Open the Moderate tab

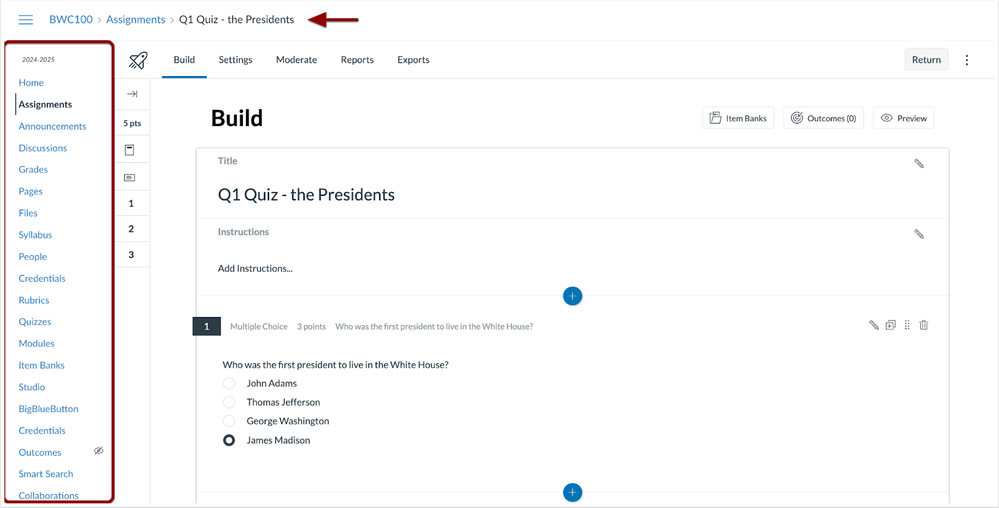296,60
